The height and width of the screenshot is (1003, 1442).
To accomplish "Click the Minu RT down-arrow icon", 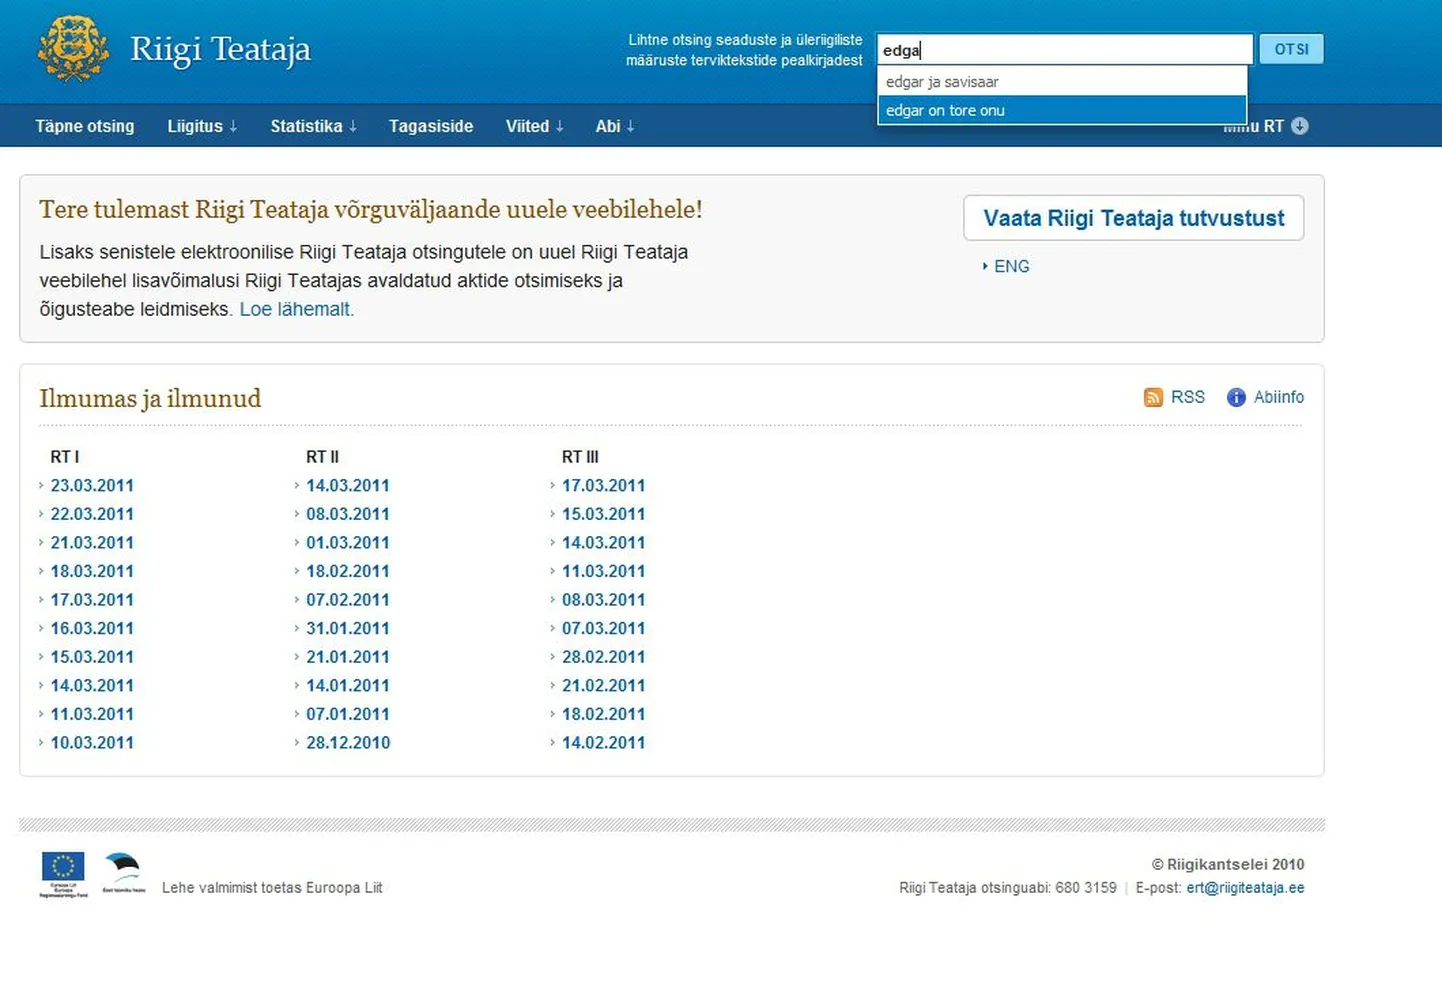I will (1299, 126).
